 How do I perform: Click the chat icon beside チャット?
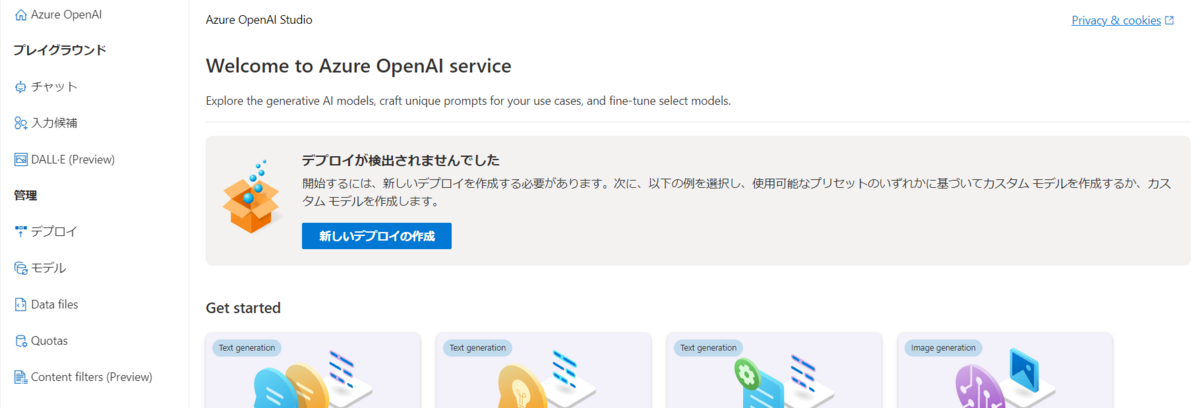[21, 87]
